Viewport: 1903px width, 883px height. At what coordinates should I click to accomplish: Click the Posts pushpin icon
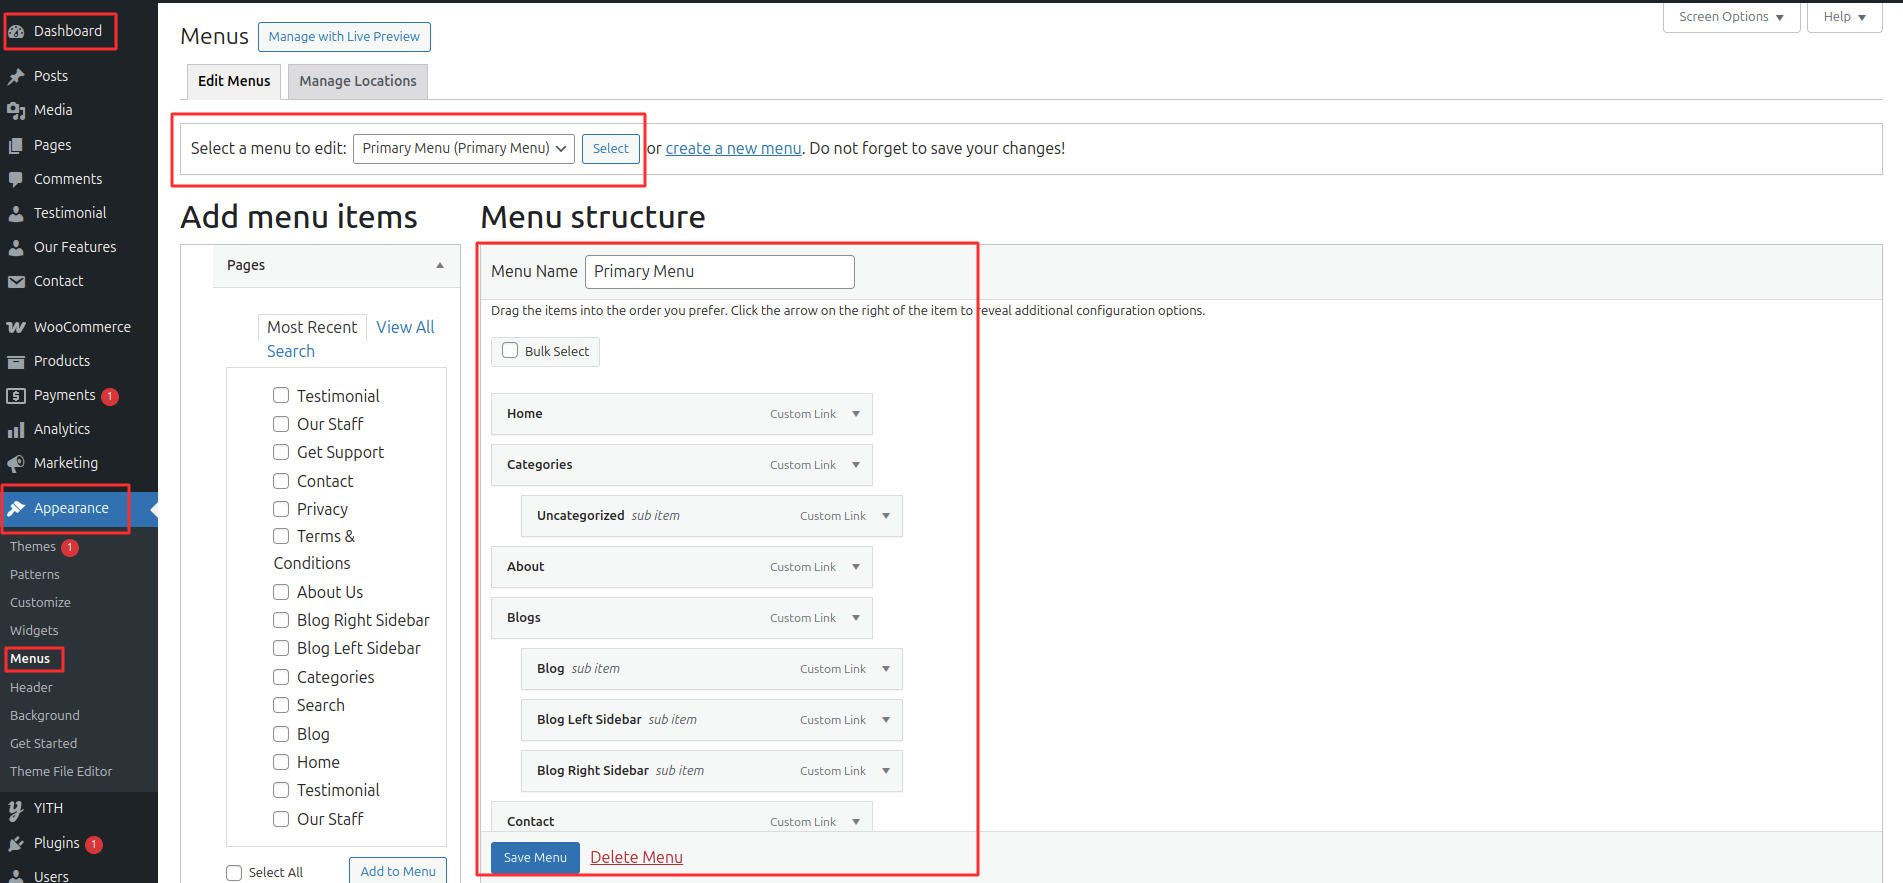(16, 76)
